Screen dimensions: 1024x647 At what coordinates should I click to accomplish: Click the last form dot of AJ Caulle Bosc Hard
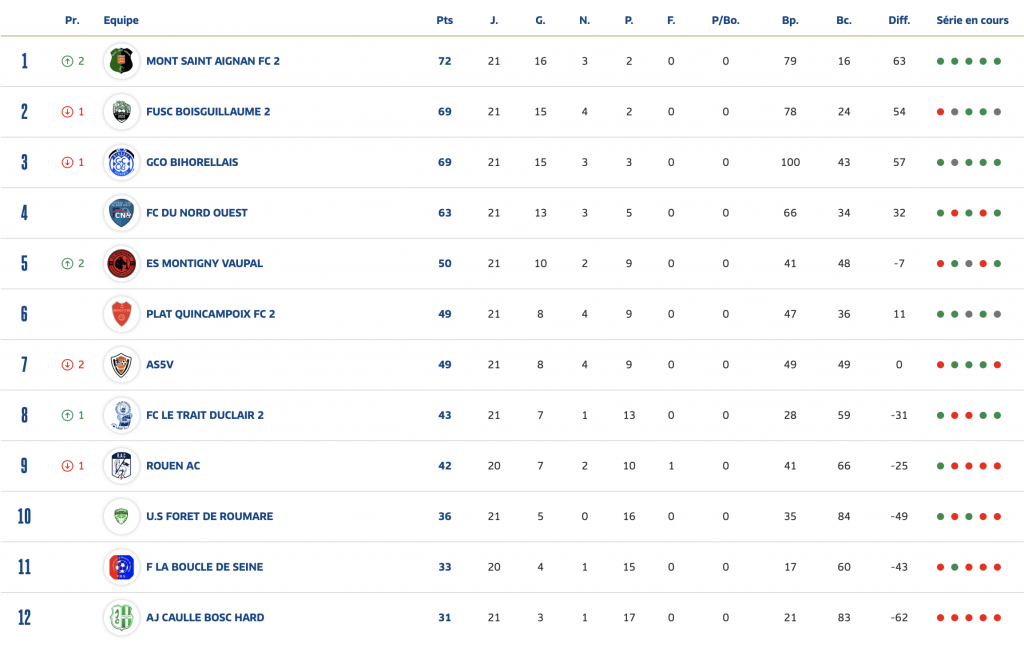[x=997, y=618]
